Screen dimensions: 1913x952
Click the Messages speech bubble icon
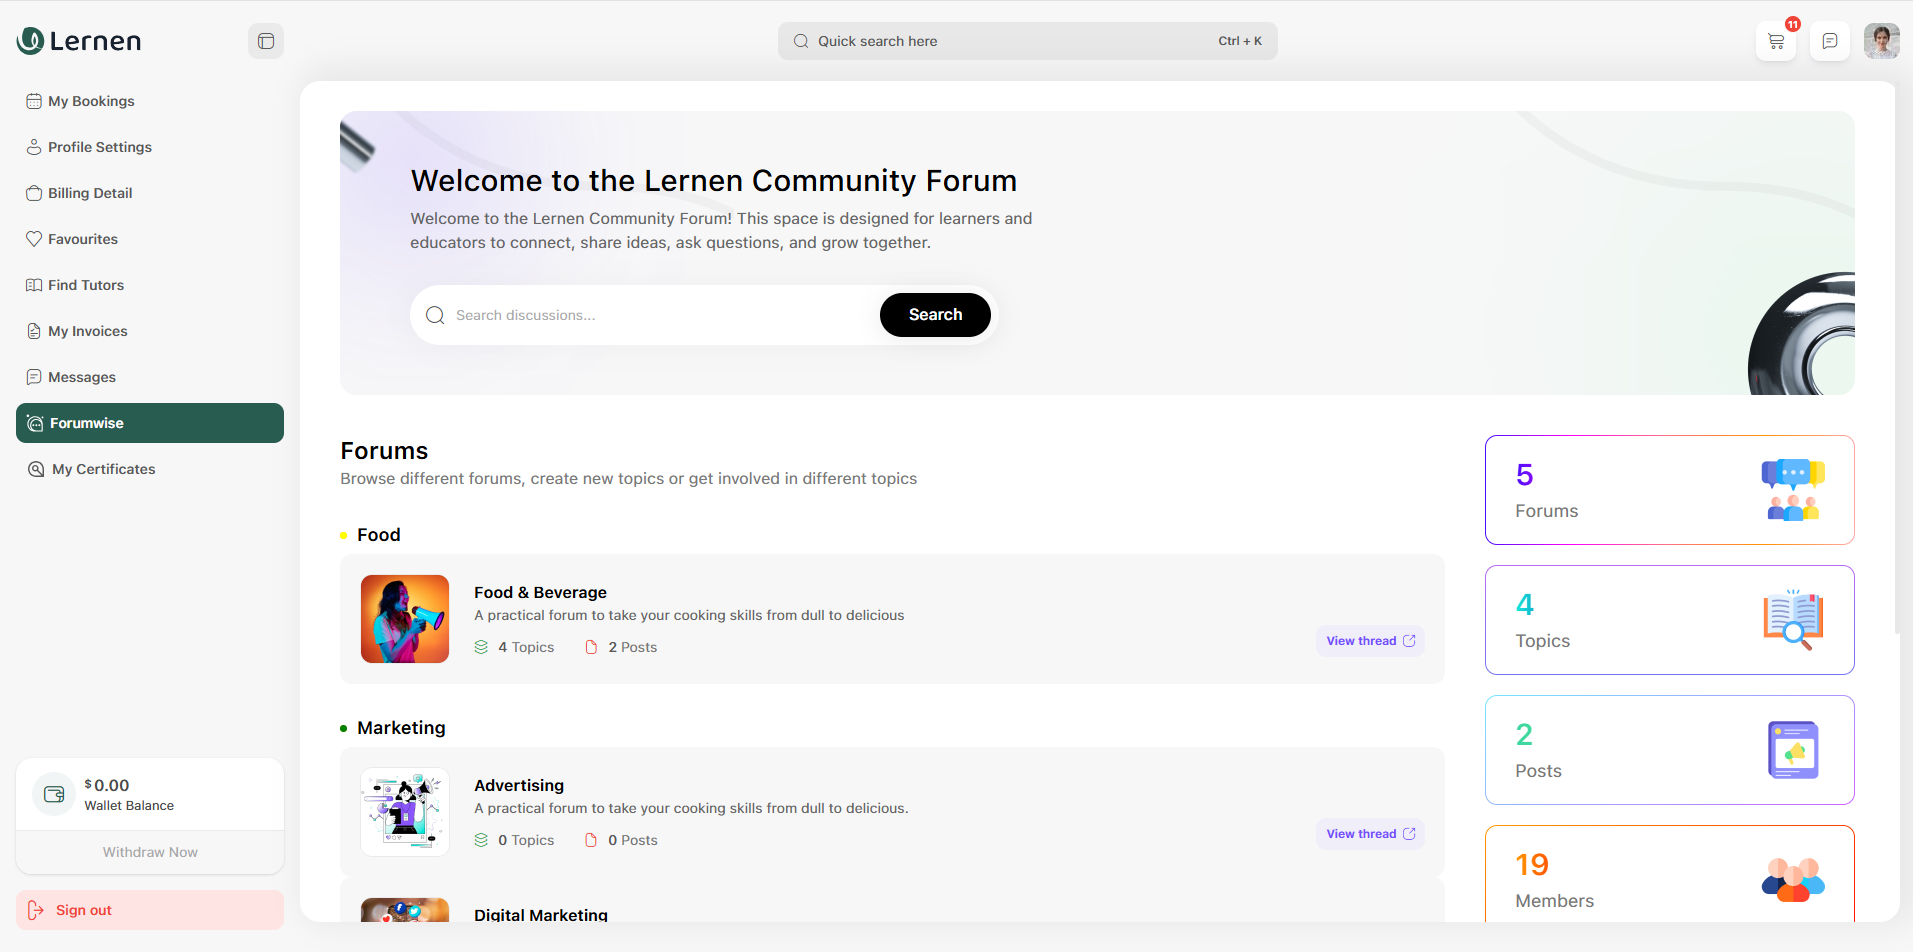[34, 376]
